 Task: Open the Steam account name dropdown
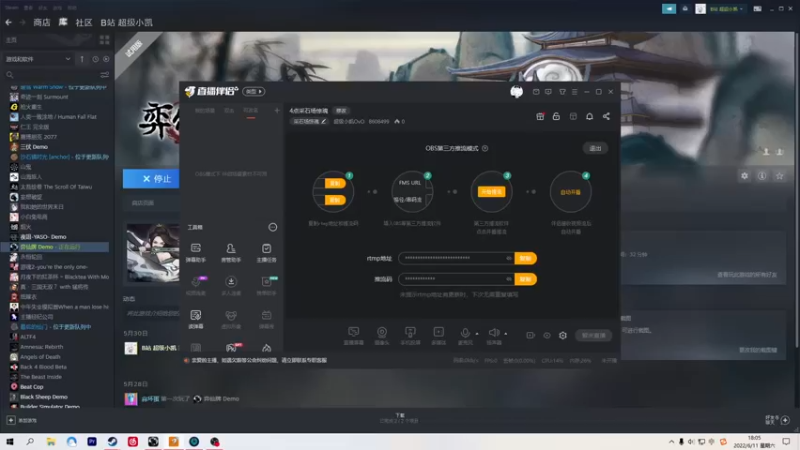pyautogui.click(x=726, y=9)
